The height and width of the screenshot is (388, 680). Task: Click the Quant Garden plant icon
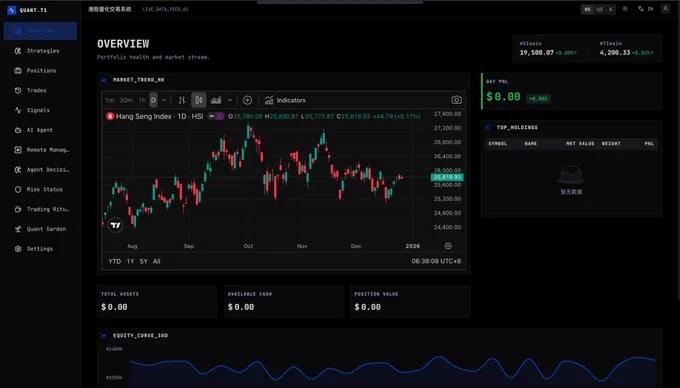click(18, 229)
